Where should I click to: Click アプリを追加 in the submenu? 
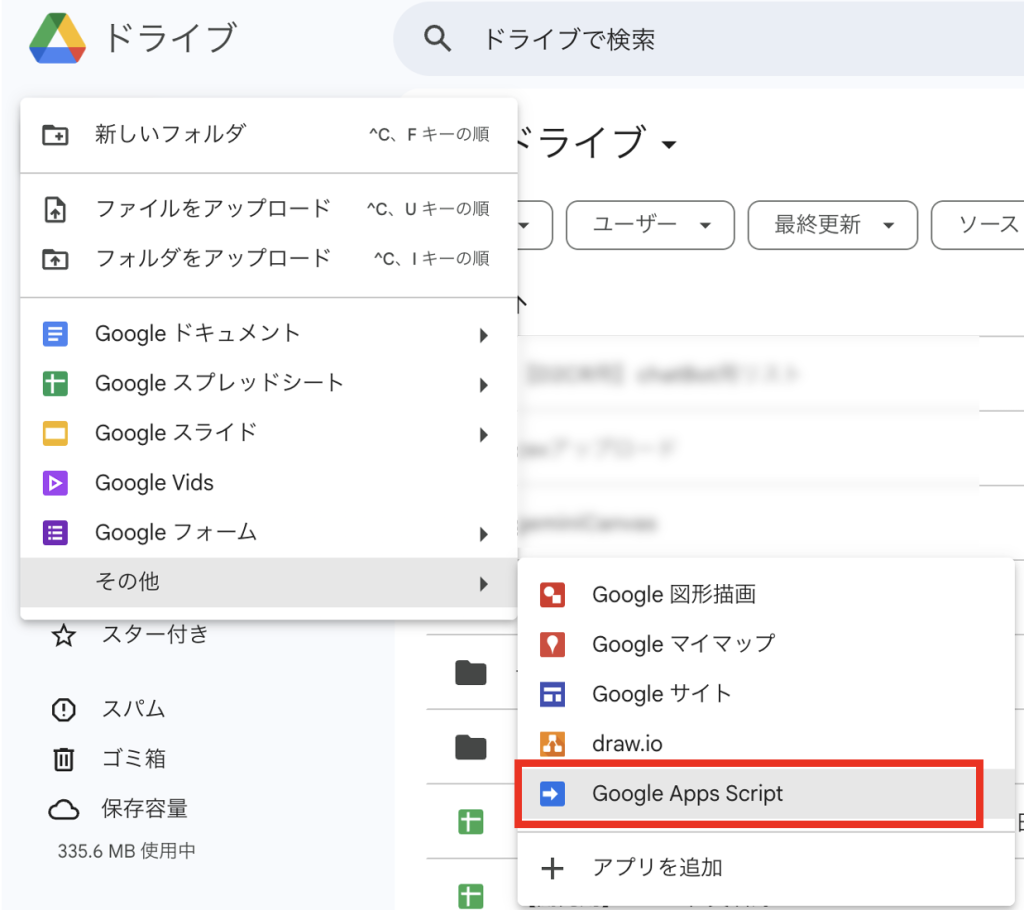pos(656,868)
